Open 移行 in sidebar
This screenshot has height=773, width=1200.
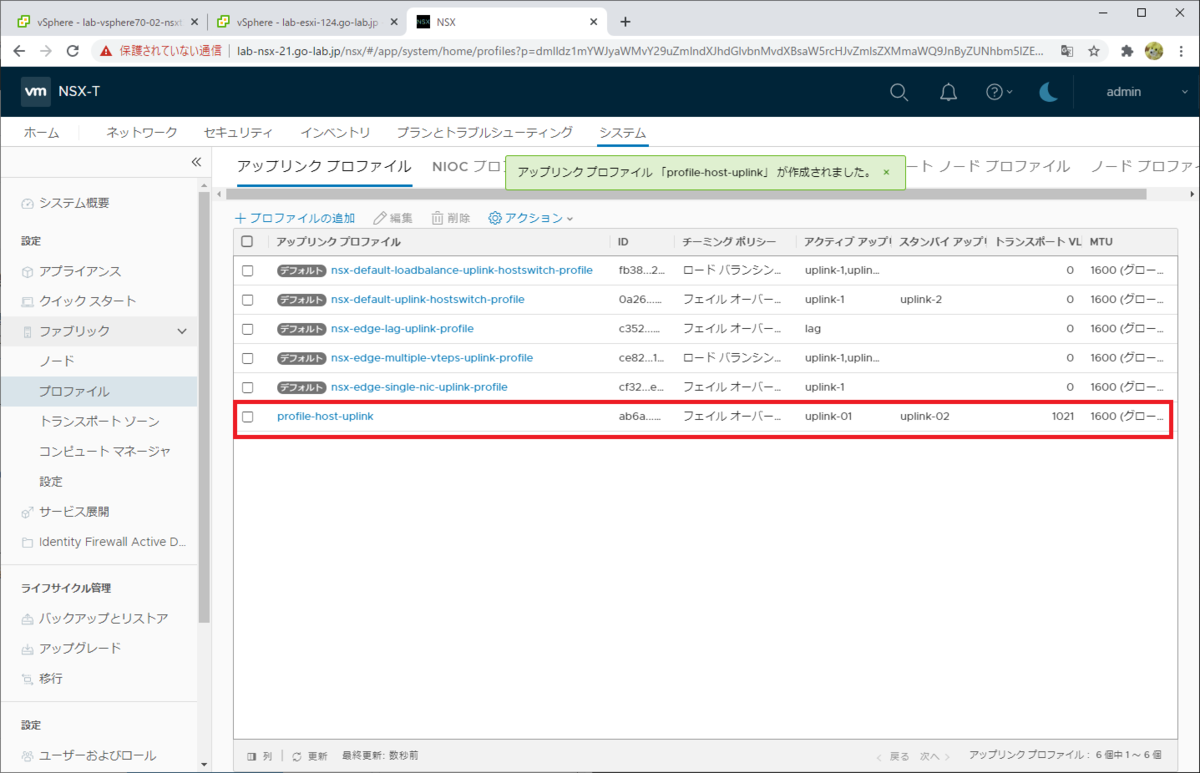tap(50, 678)
